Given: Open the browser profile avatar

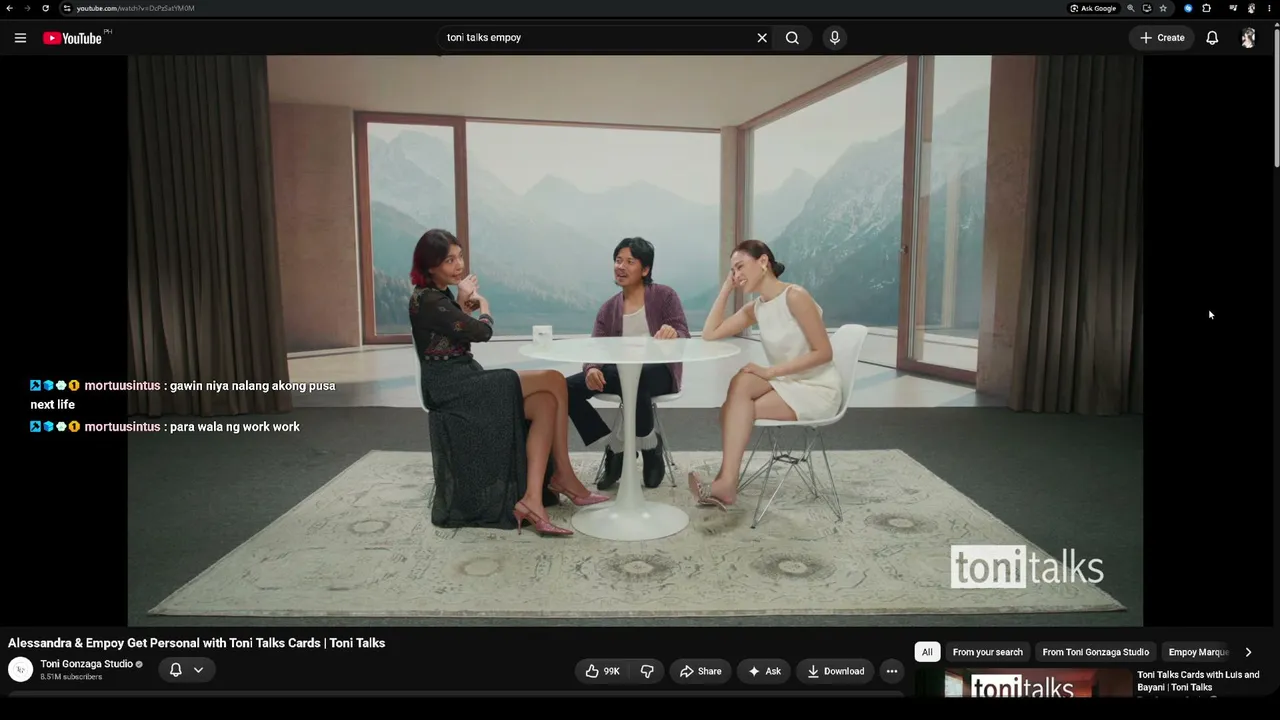Looking at the screenshot, I should pyautogui.click(x=1251, y=8).
